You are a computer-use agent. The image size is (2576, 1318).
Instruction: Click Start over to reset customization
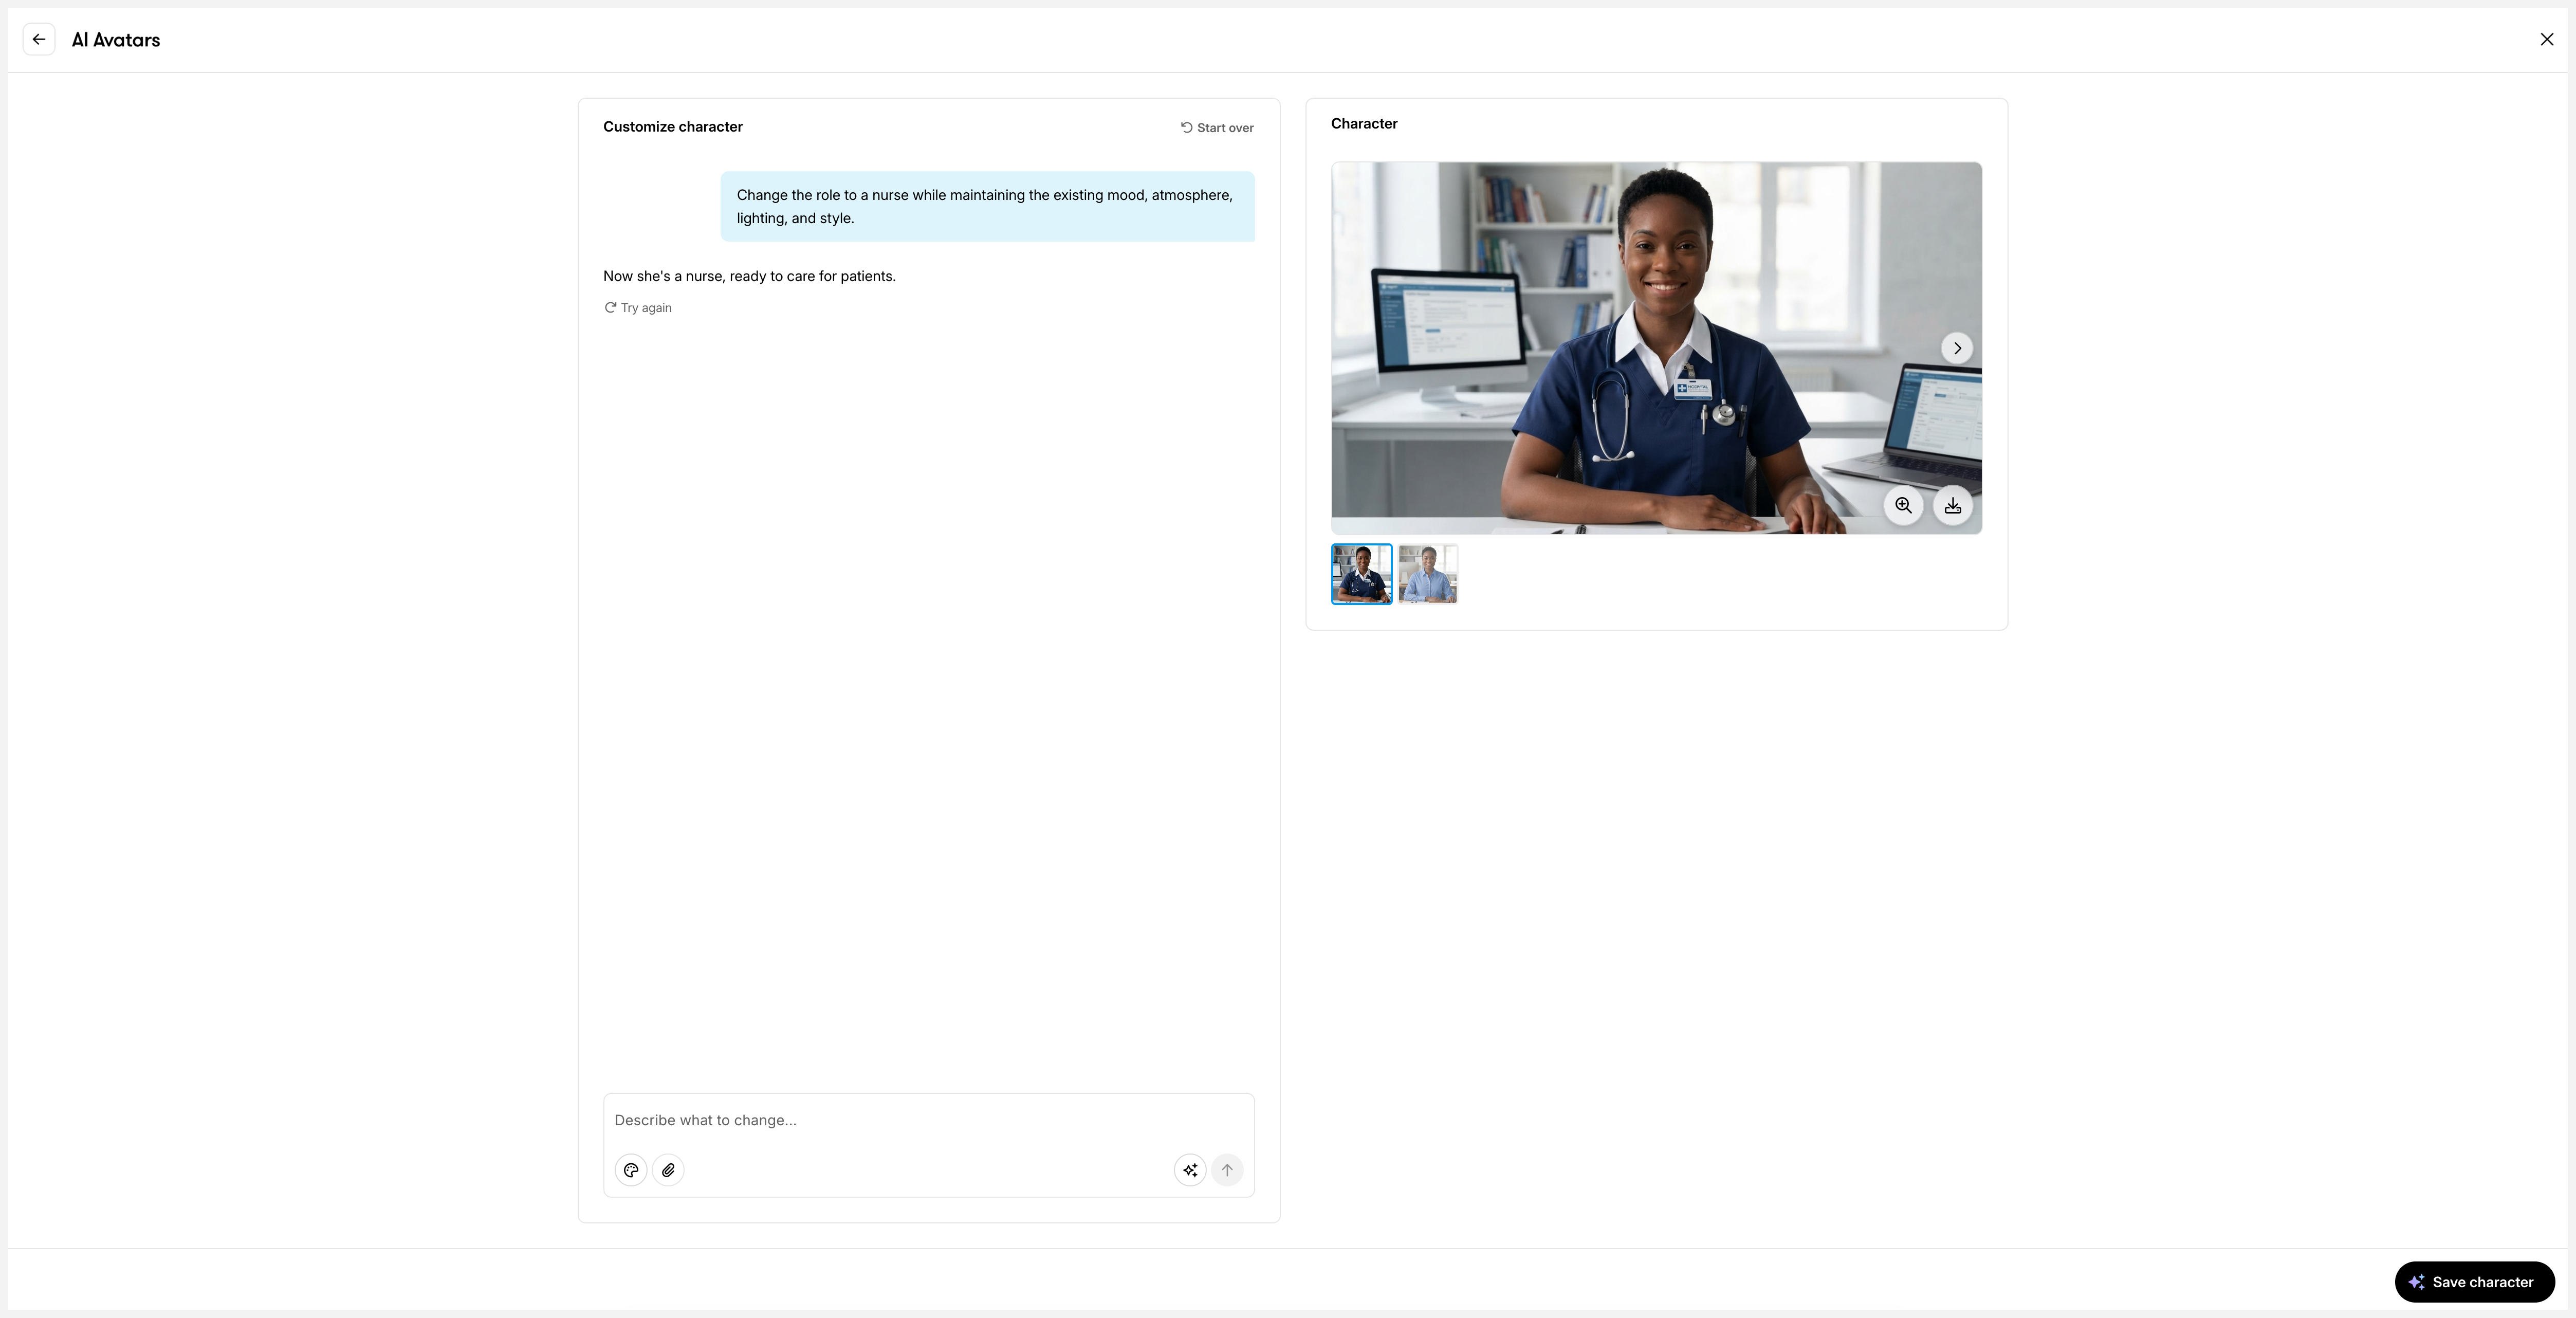click(1217, 128)
